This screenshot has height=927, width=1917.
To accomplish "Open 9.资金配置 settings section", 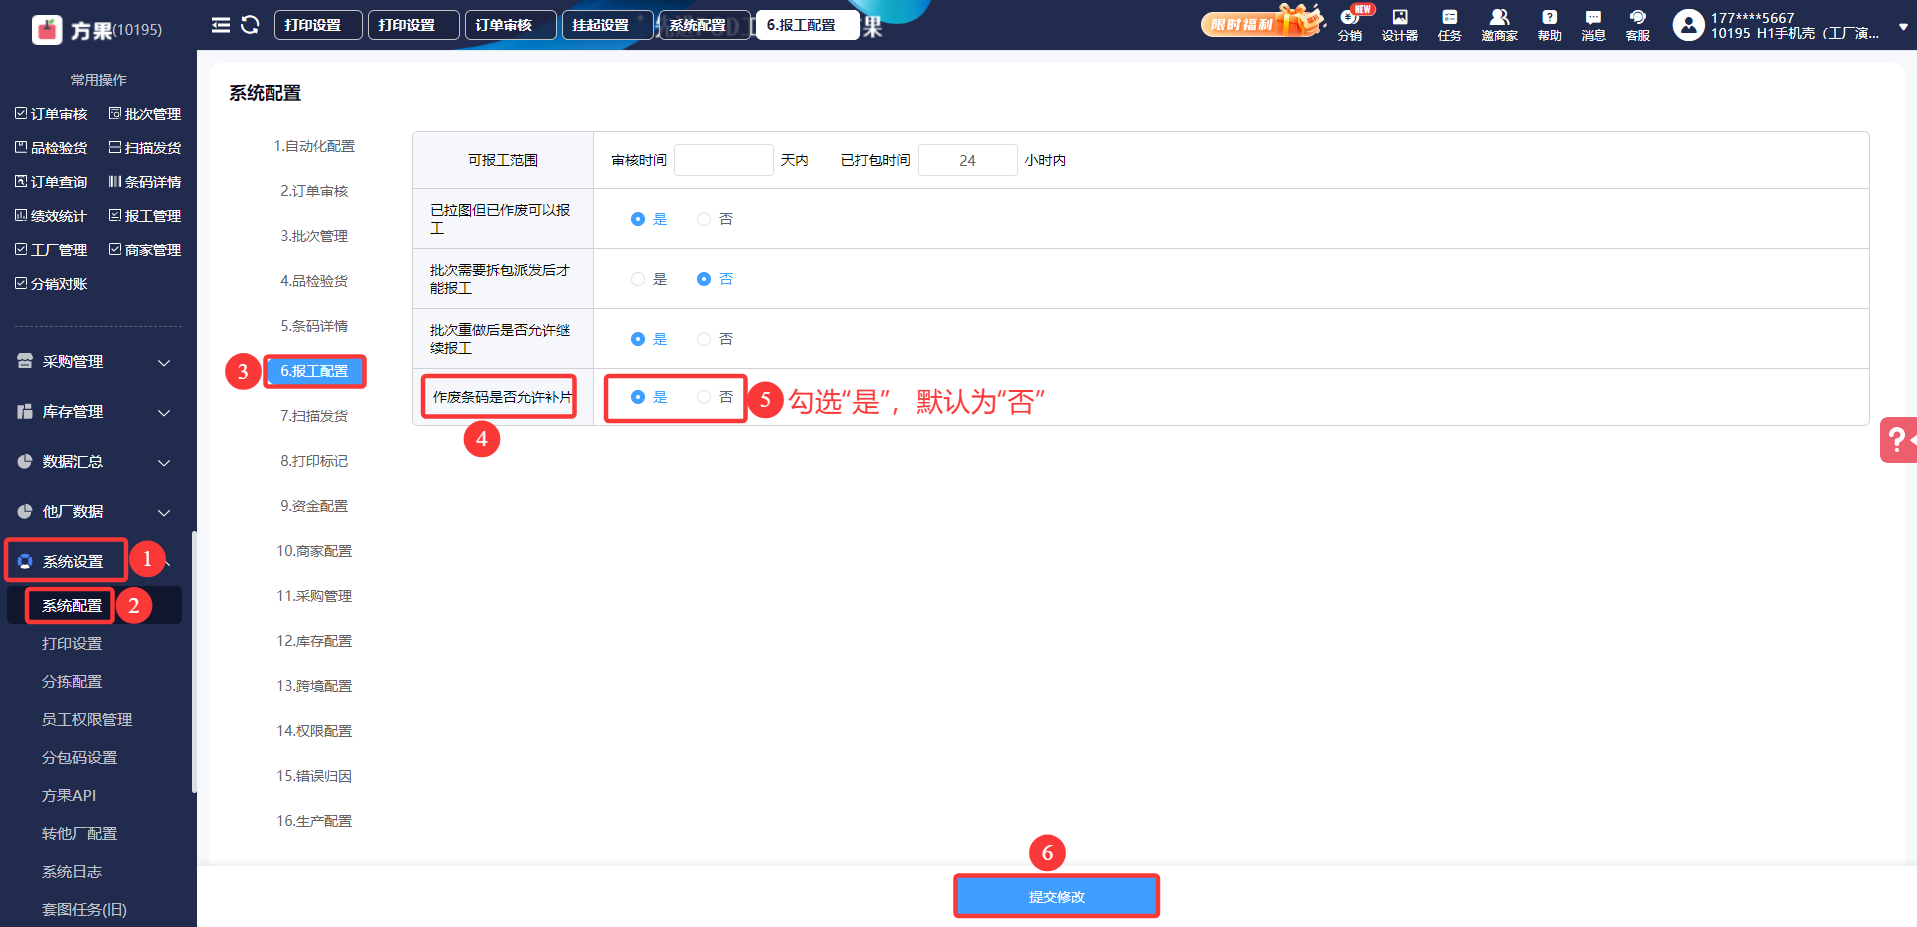I will [314, 506].
